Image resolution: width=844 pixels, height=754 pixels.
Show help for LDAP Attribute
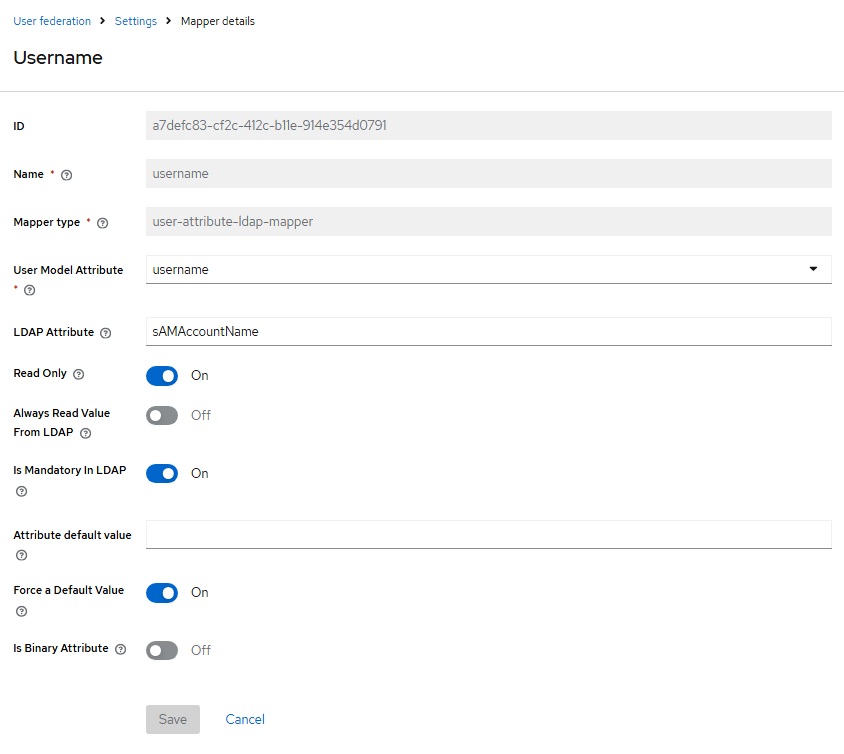pos(106,333)
